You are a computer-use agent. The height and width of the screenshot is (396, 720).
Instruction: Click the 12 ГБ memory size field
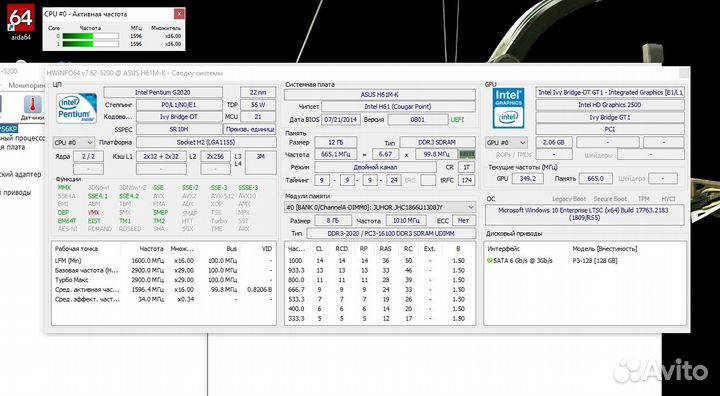point(336,142)
